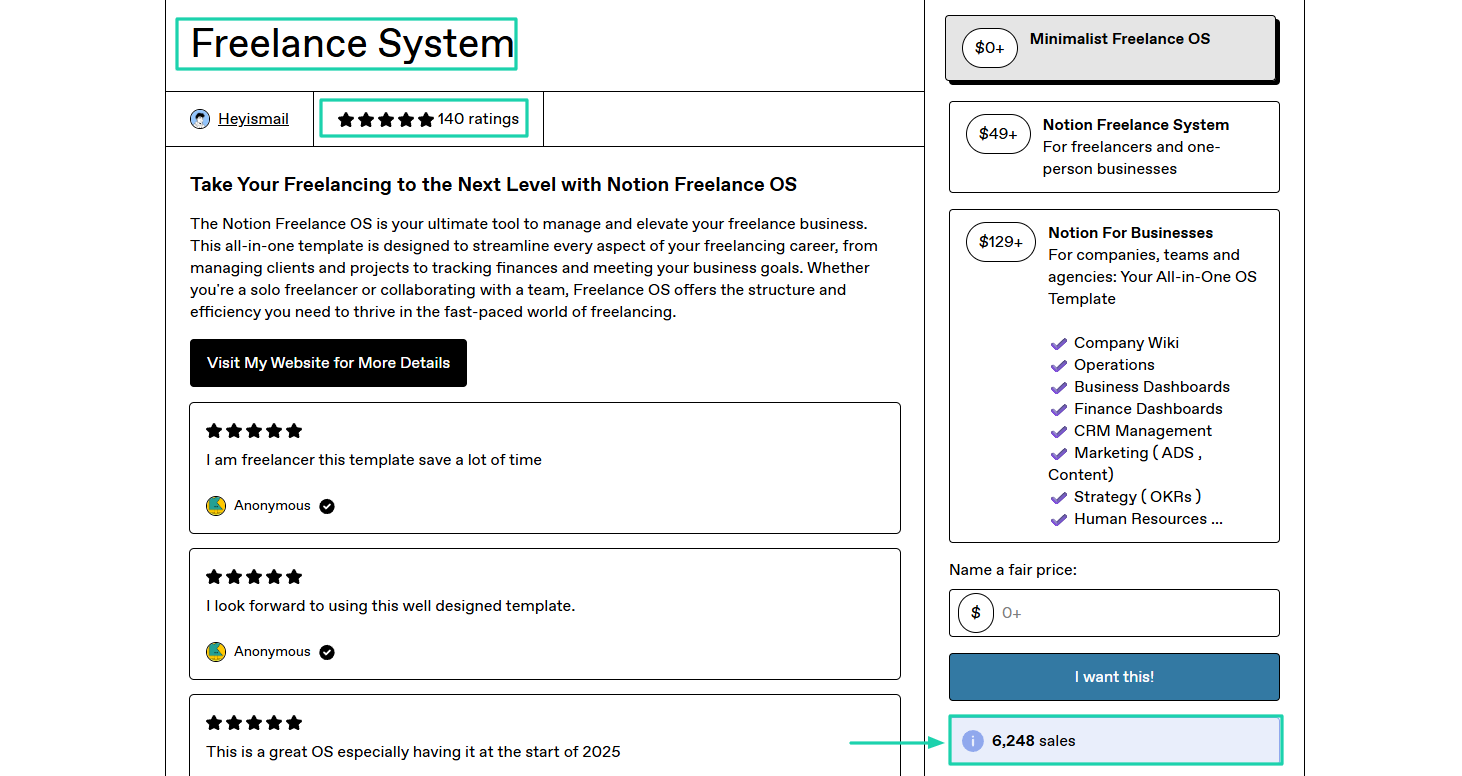Click the 6,248 sales info bar
1462x776 pixels.
click(1114, 741)
